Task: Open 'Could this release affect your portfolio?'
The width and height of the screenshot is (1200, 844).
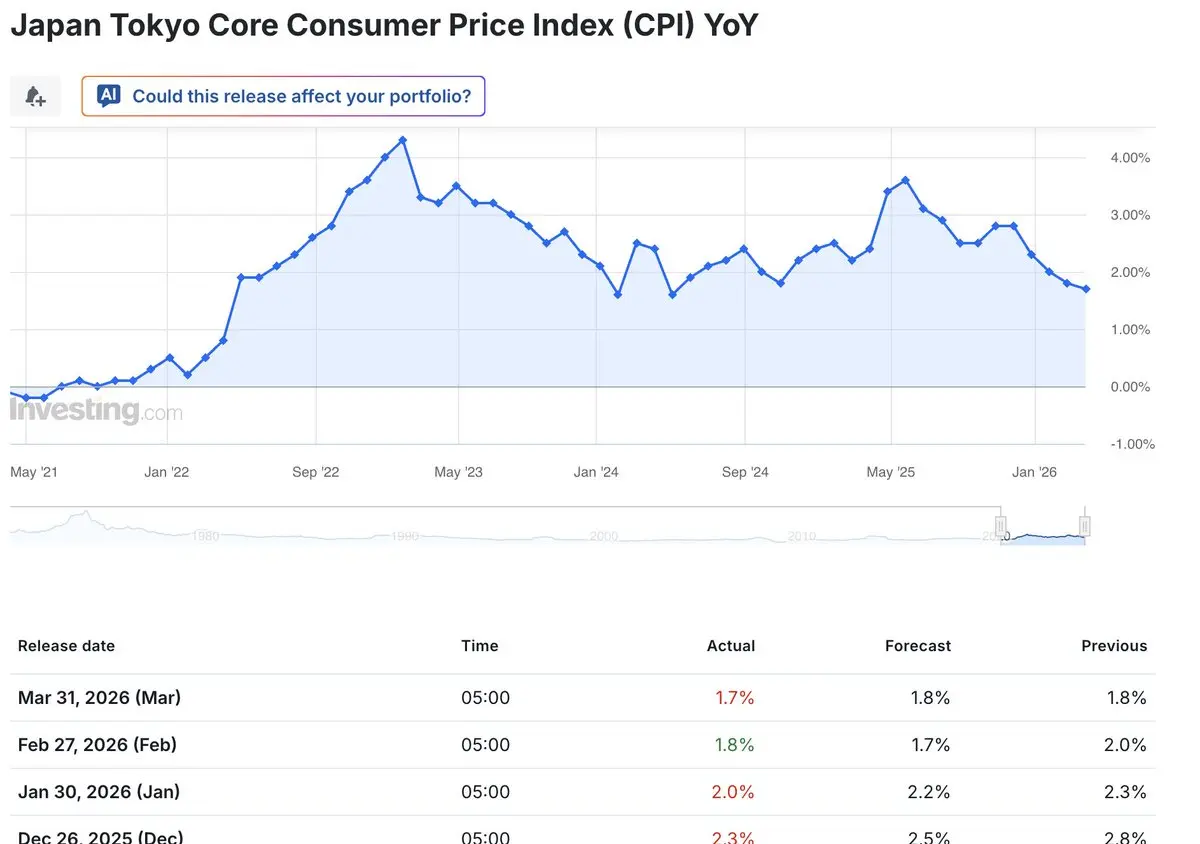Action: (x=301, y=97)
